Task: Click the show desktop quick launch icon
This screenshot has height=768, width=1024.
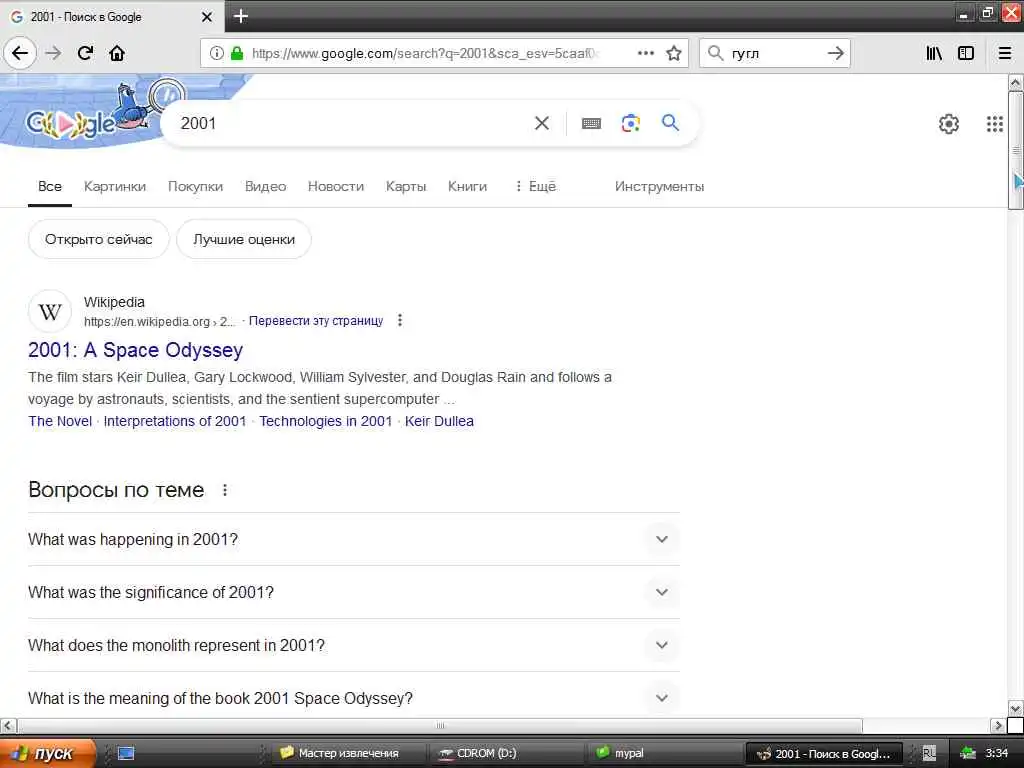Action: (126, 753)
